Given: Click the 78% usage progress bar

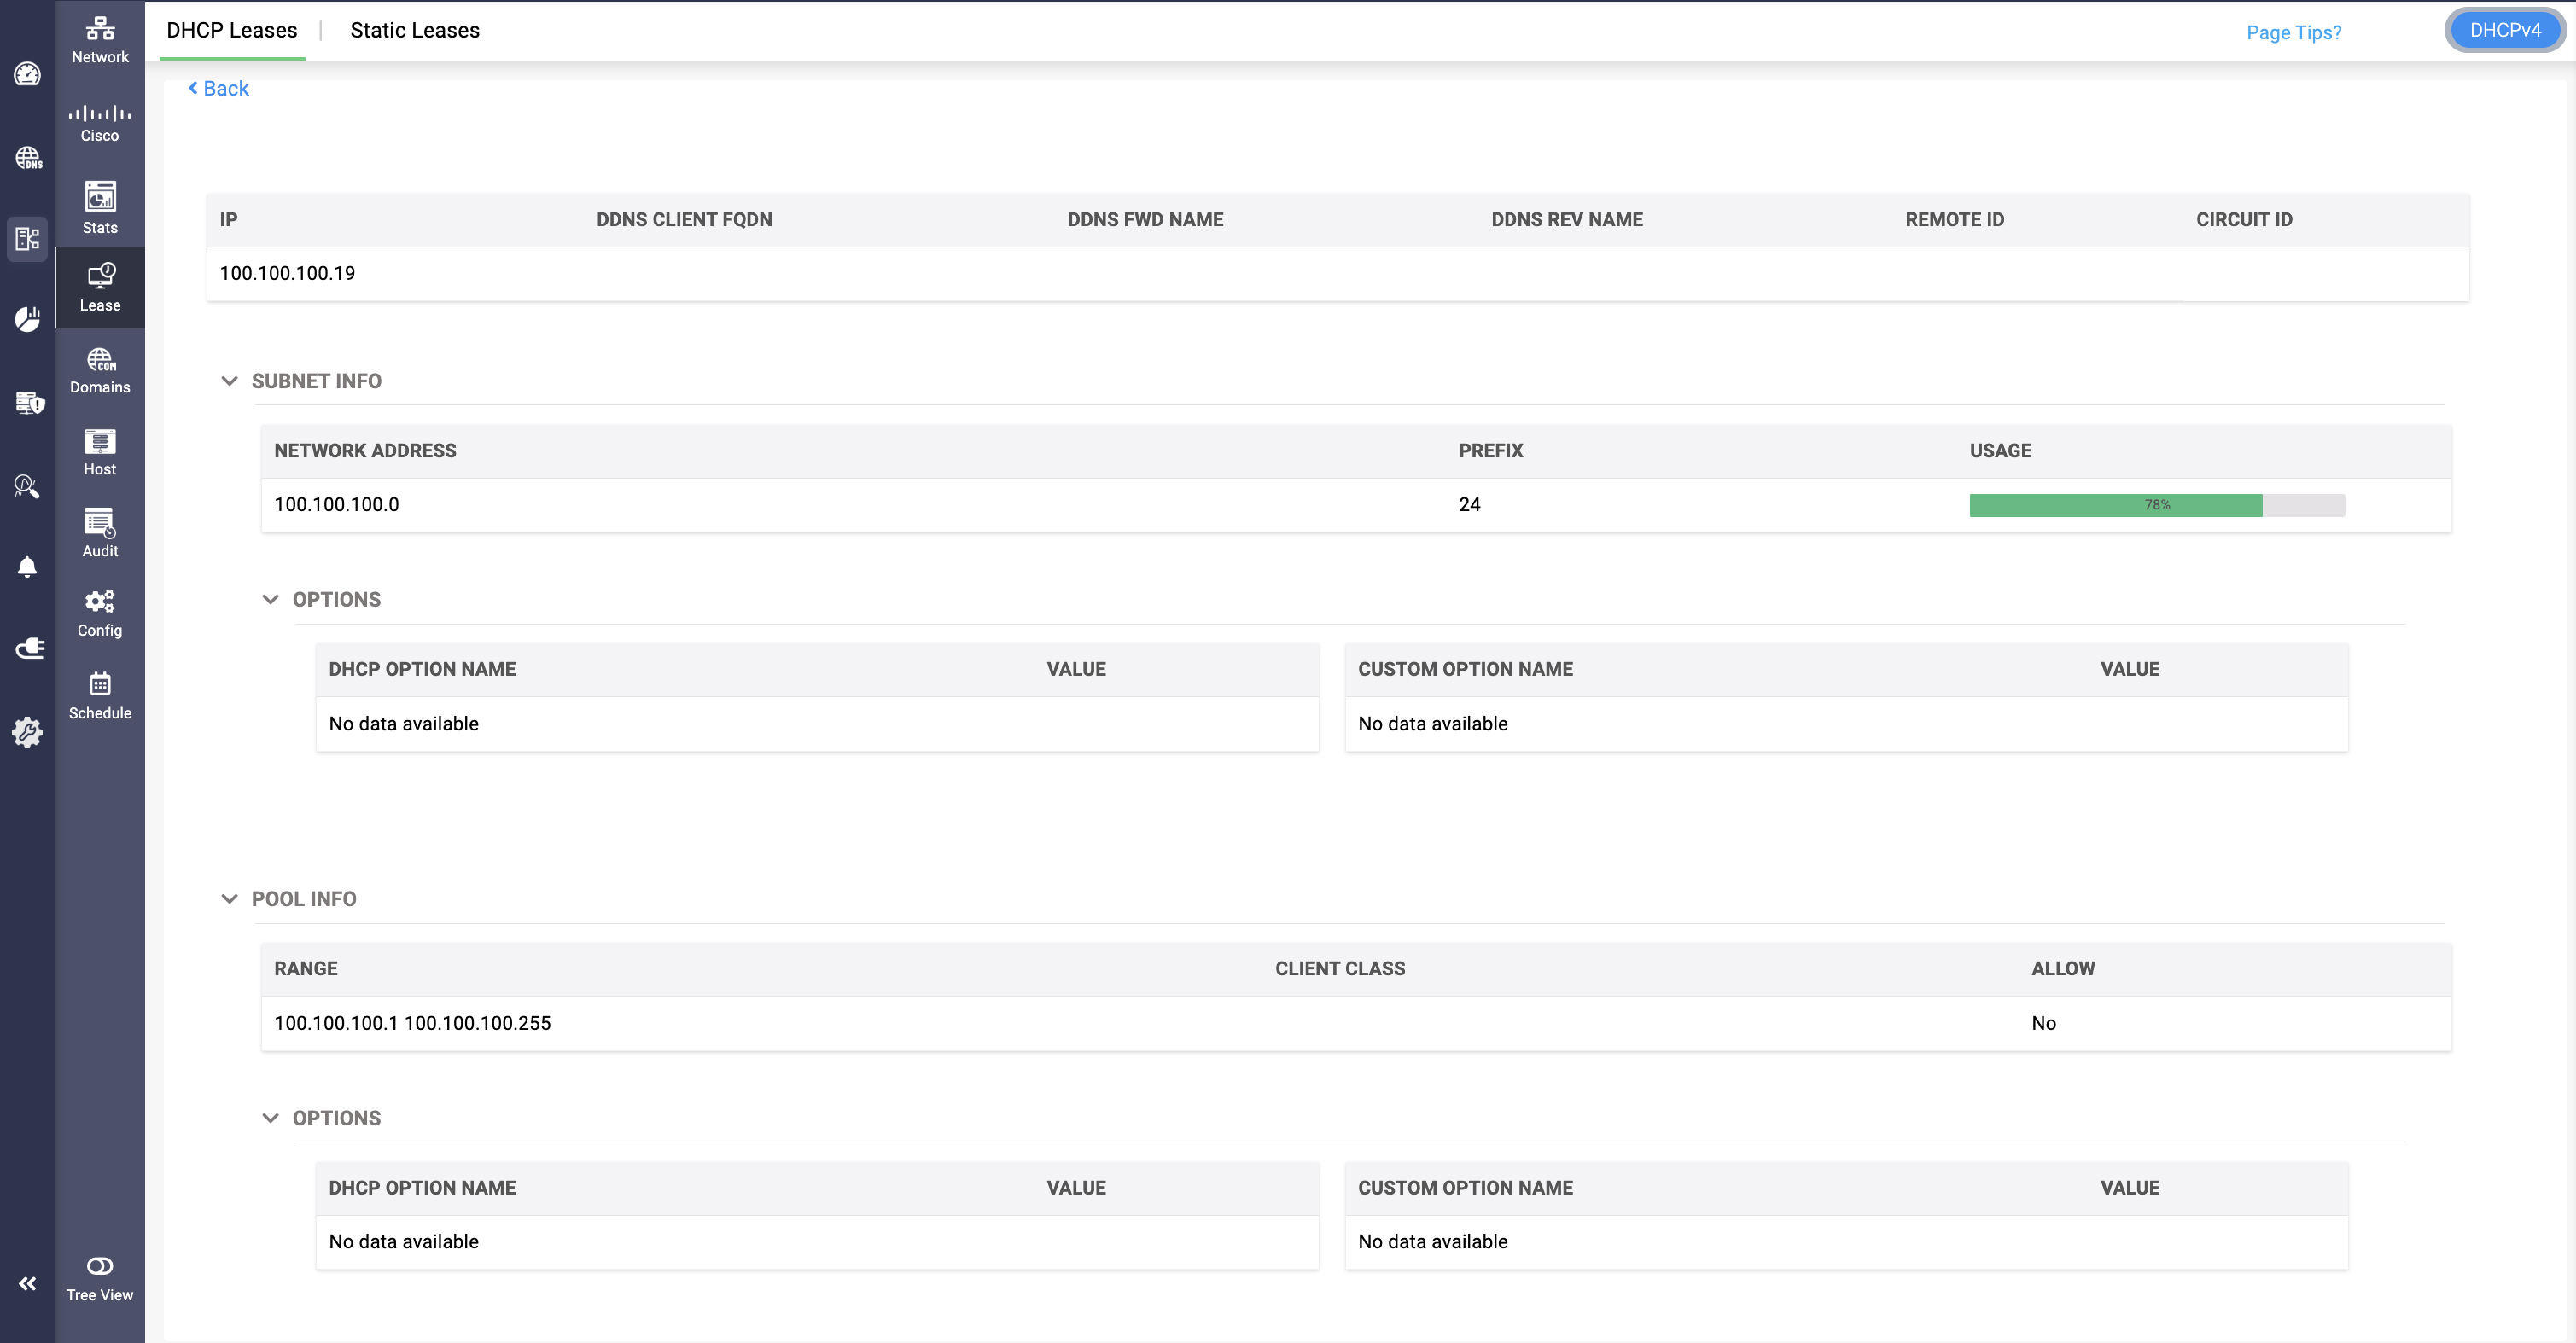Looking at the screenshot, I should click(x=2157, y=505).
